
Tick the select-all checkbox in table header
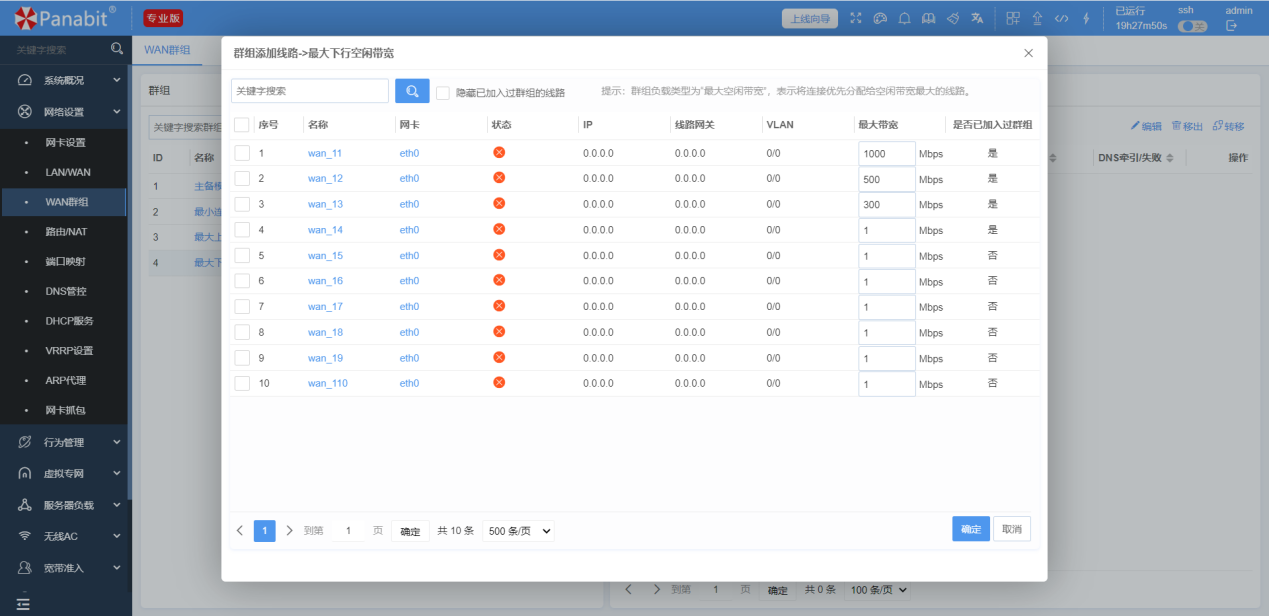pos(242,125)
